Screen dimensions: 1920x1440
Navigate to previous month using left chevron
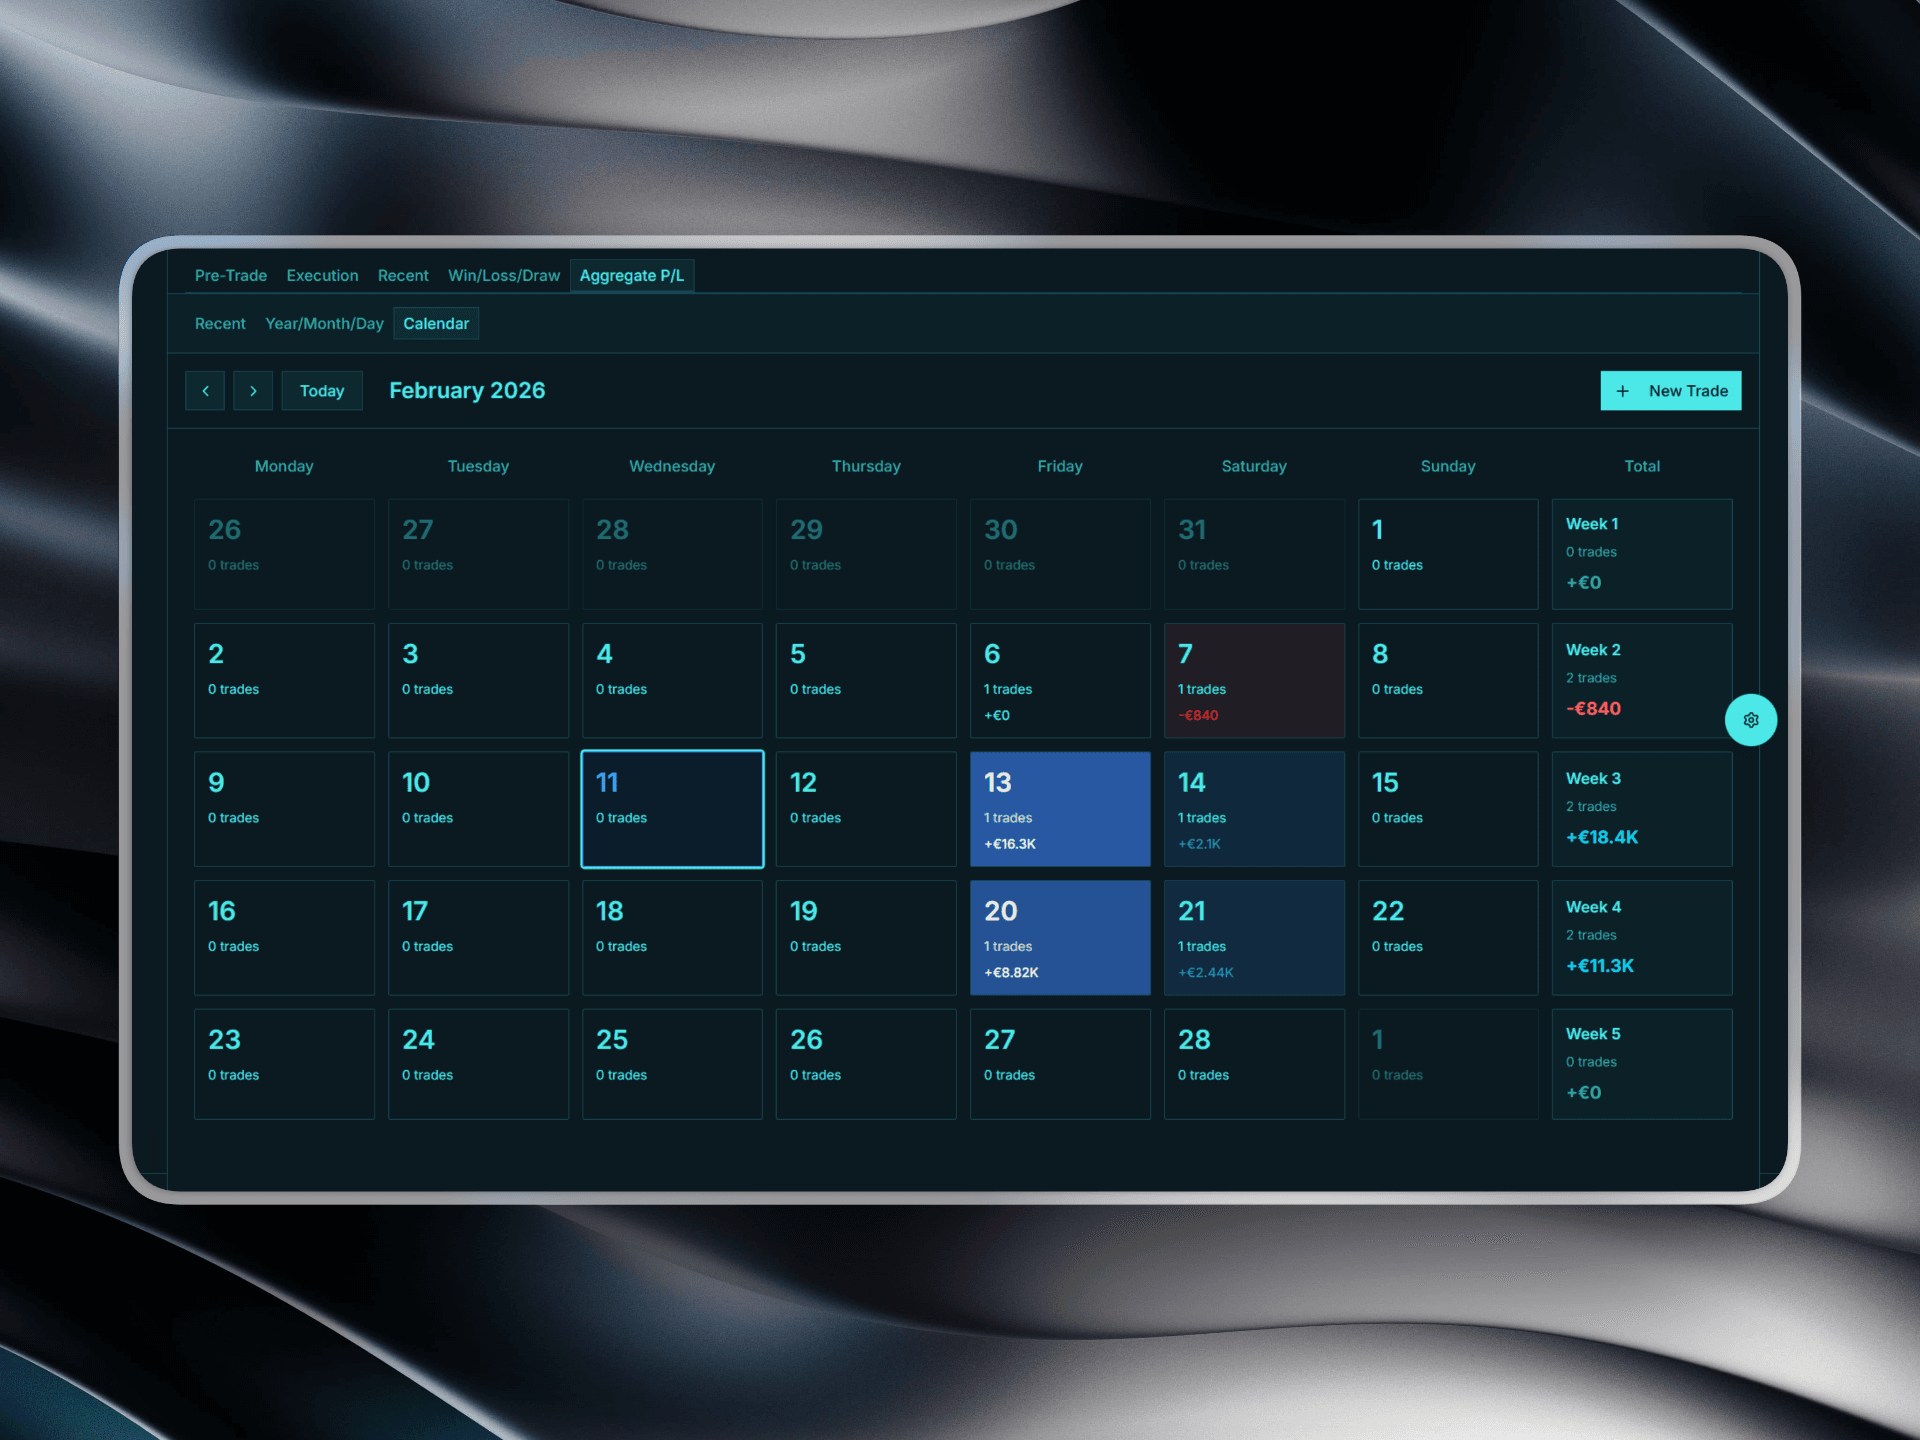(x=205, y=390)
